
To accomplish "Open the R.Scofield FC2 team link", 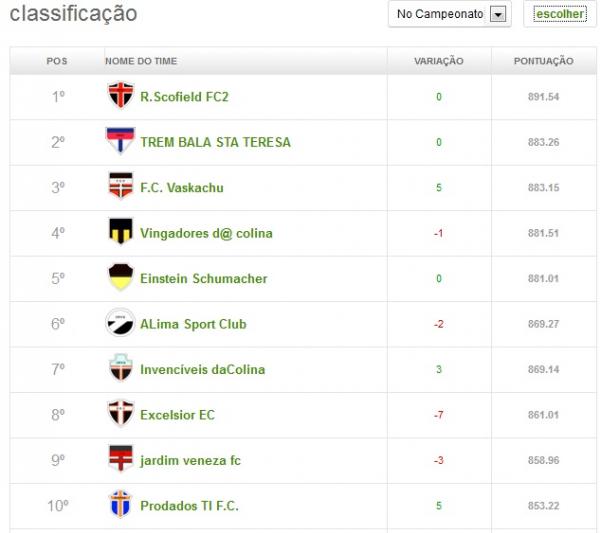I will 184,97.
